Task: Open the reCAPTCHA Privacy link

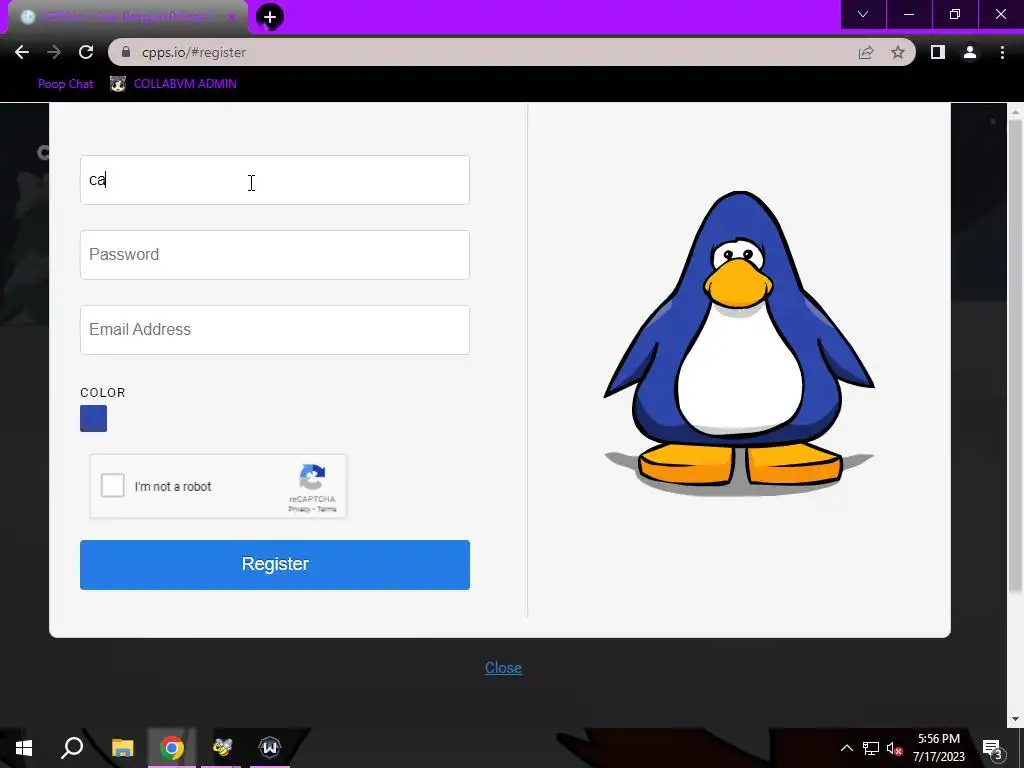Action: [299, 509]
